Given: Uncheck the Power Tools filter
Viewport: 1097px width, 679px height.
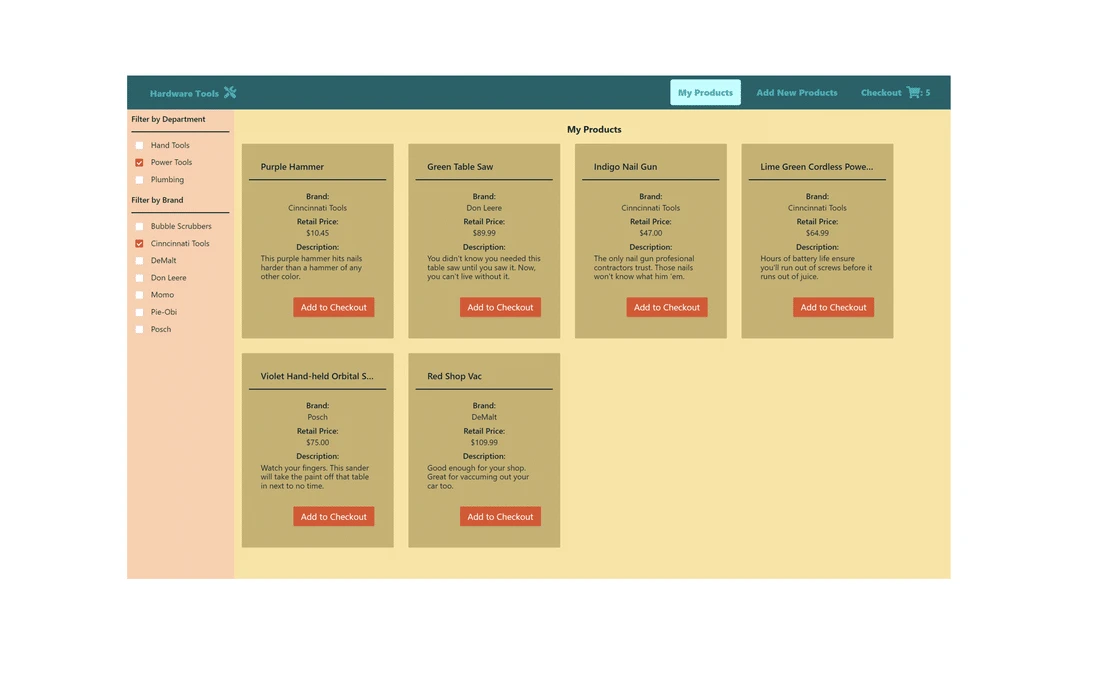Looking at the screenshot, I should point(140,163).
